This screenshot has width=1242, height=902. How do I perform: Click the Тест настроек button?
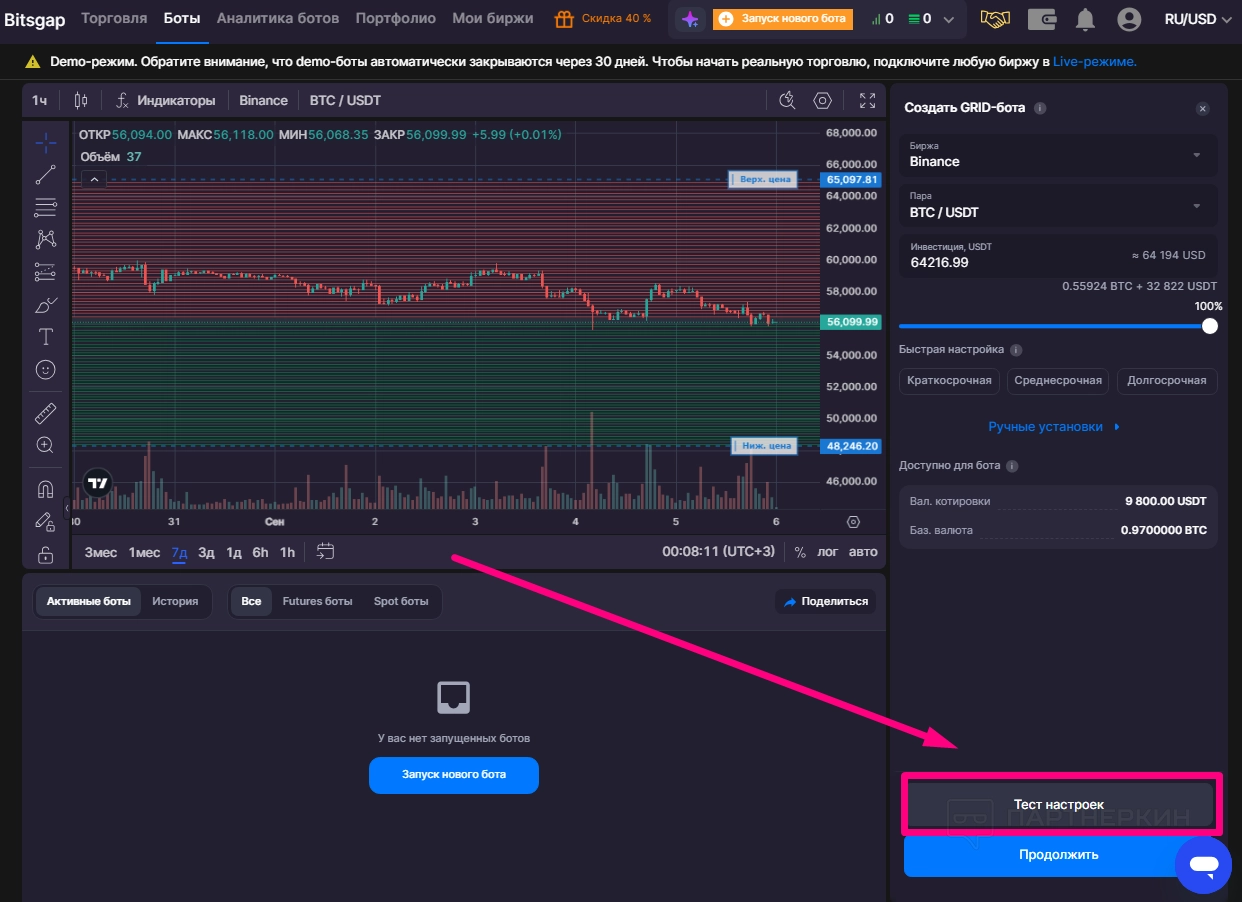tap(1058, 804)
